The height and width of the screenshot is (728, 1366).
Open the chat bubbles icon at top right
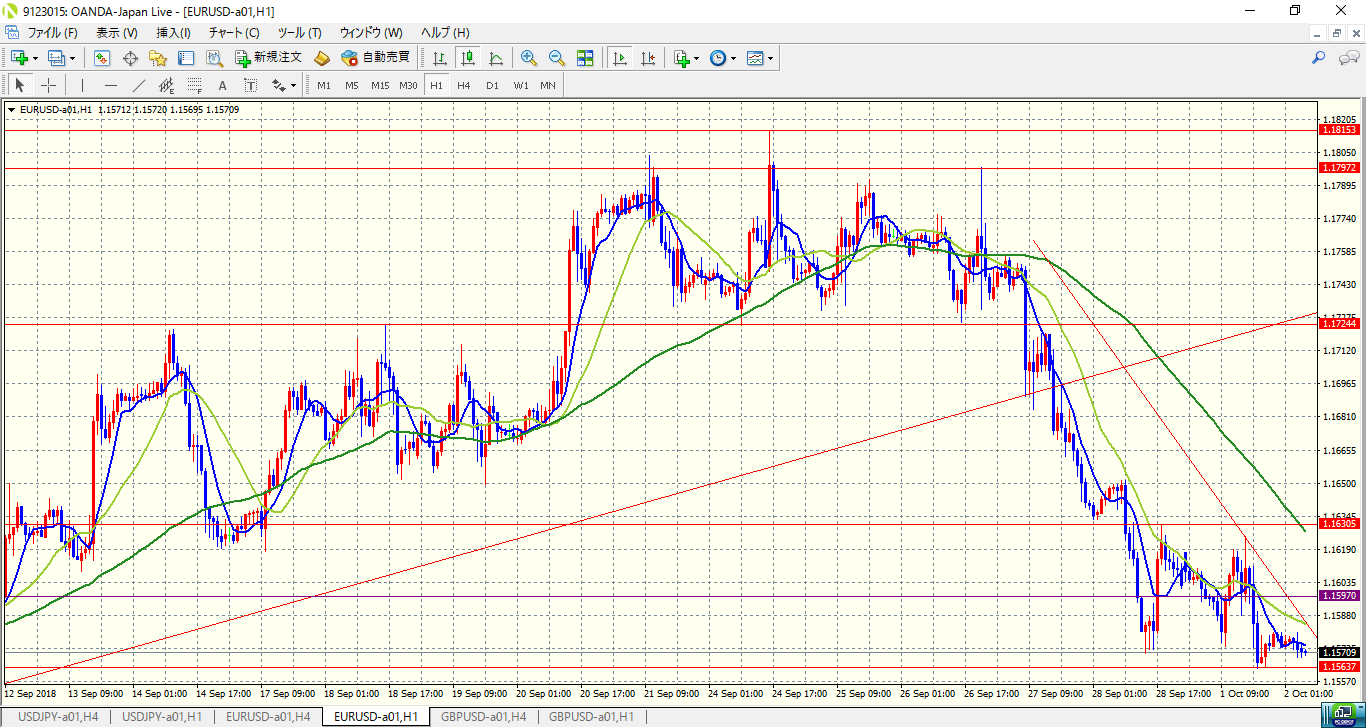click(1348, 58)
